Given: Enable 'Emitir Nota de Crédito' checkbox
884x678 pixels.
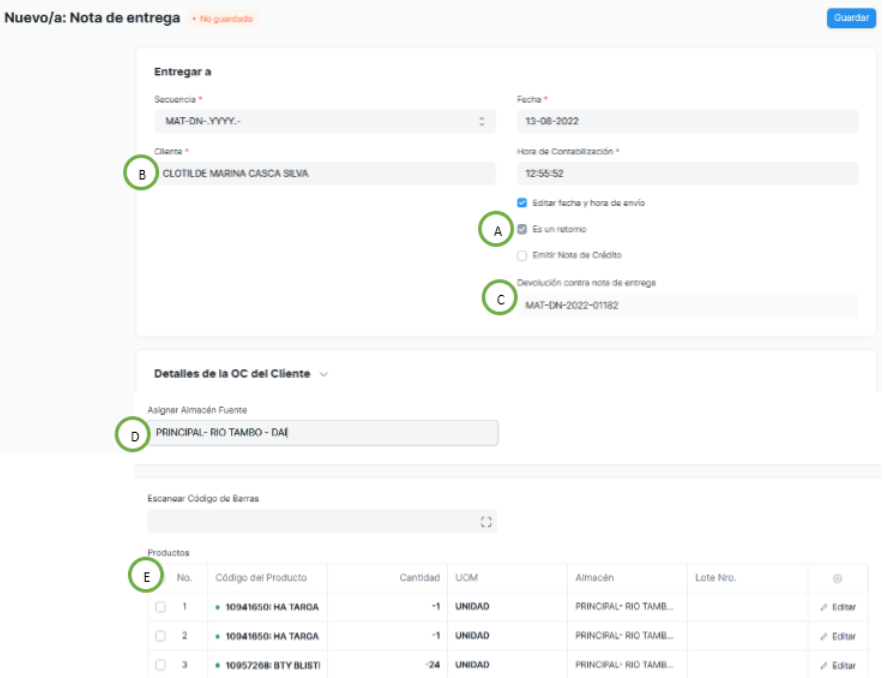Looking at the screenshot, I should click(x=522, y=255).
